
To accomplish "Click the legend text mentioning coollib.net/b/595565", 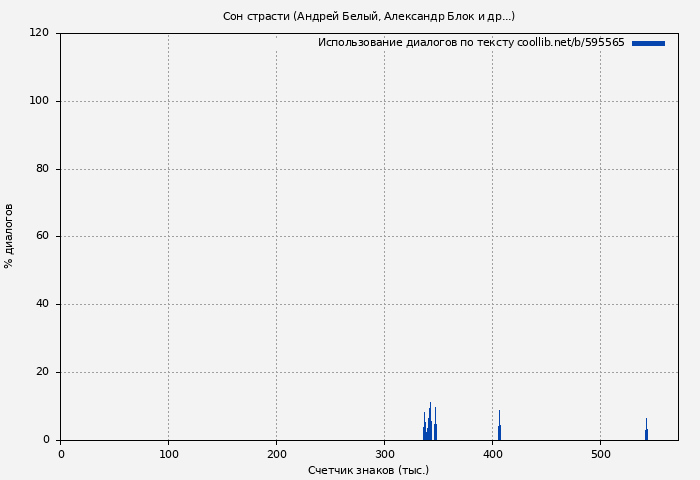I will pos(471,43).
